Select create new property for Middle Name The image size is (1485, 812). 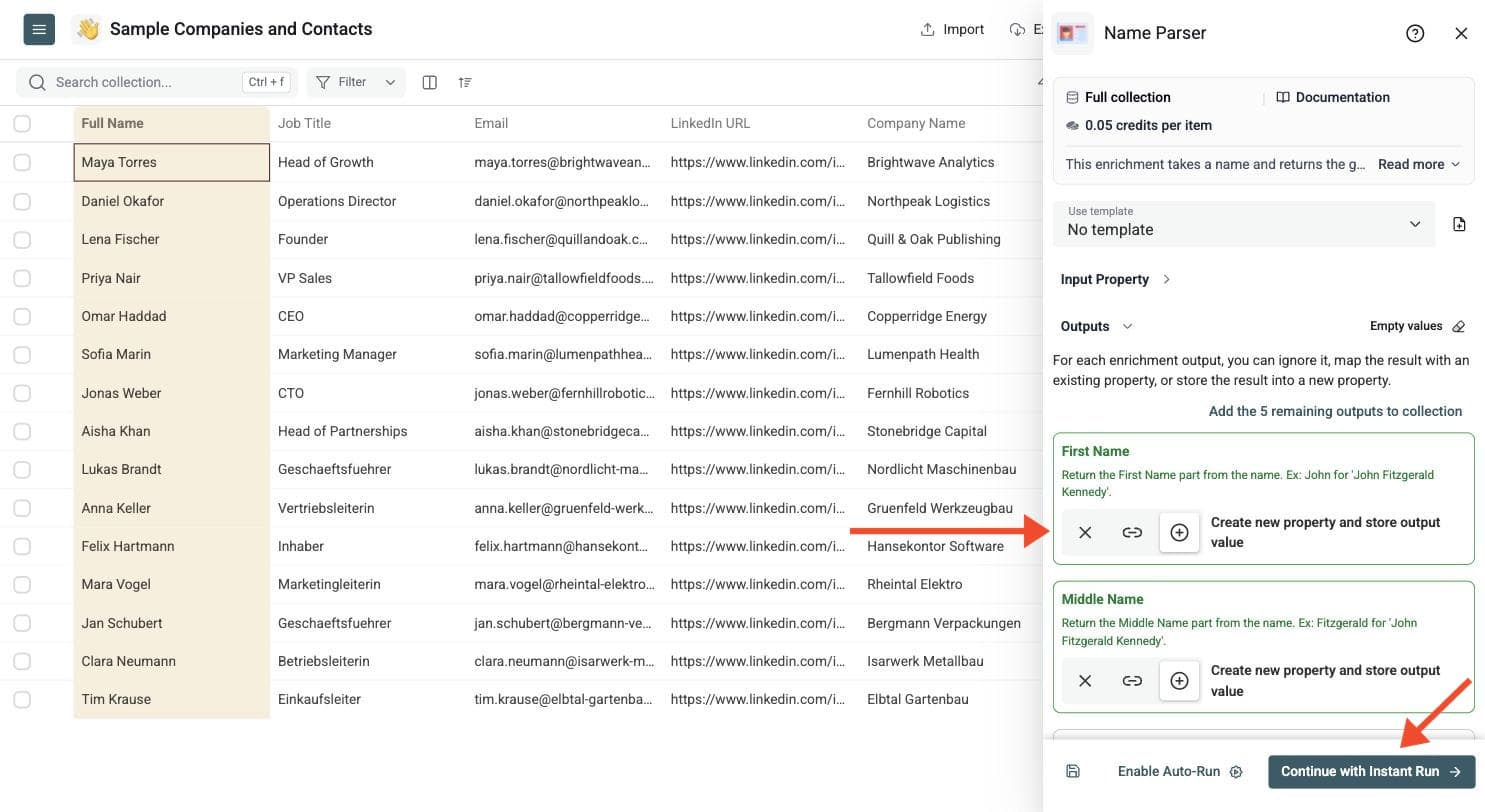point(1179,681)
